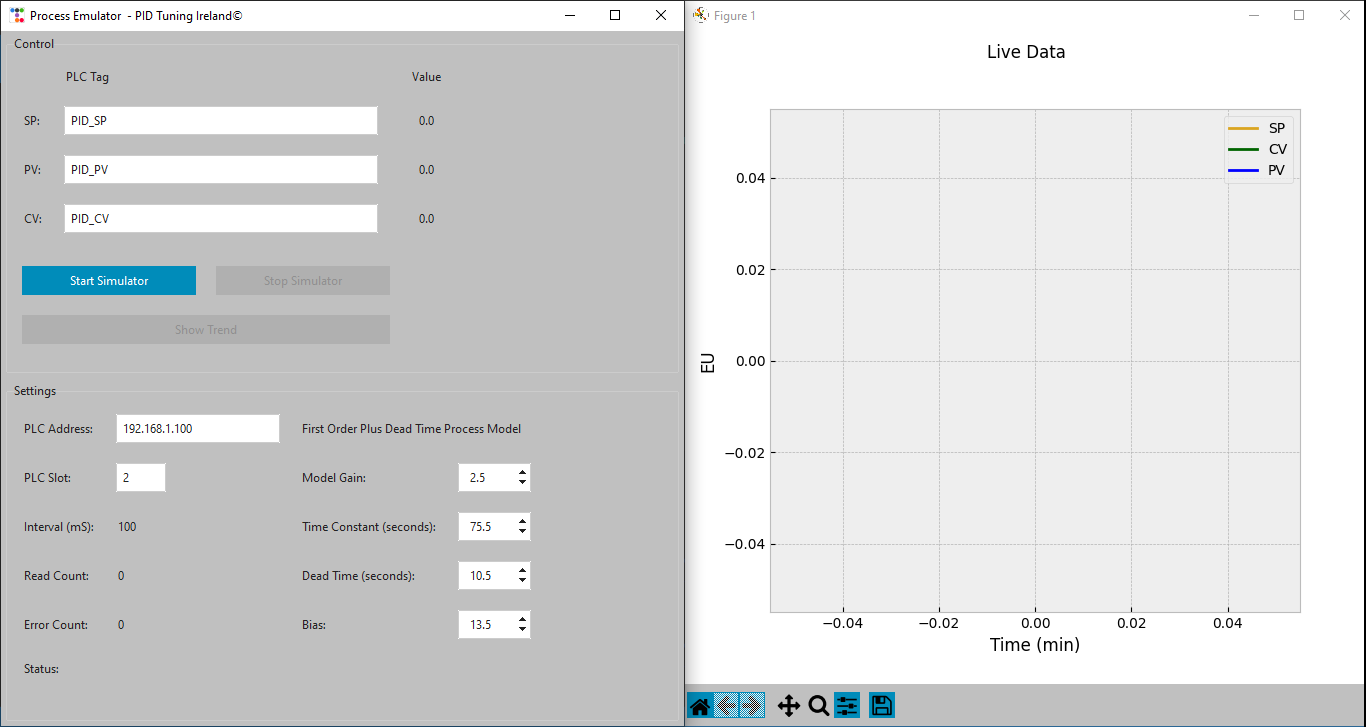Select the zoom magnifier tool
1366x727 pixels.
(818, 706)
